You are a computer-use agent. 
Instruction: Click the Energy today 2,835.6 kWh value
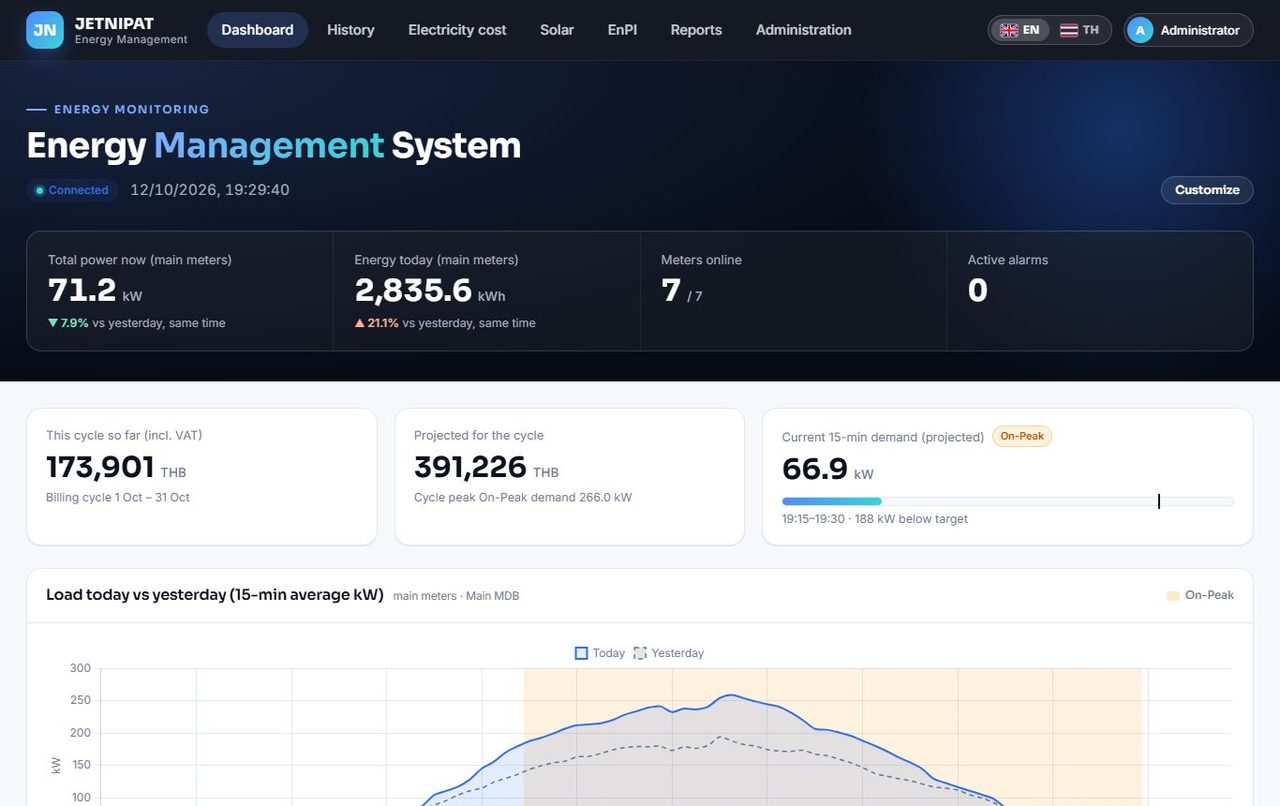[430, 291]
